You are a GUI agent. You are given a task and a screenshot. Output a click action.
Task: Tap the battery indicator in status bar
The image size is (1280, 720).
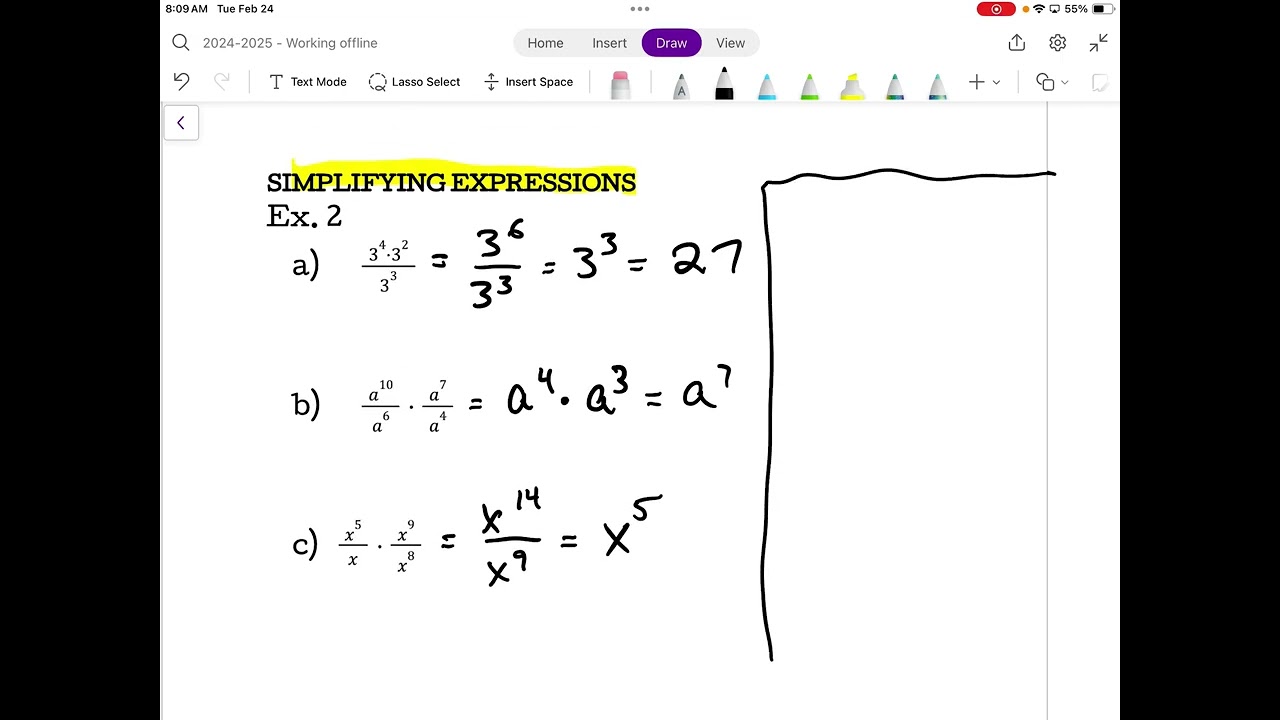(1103, 9)
